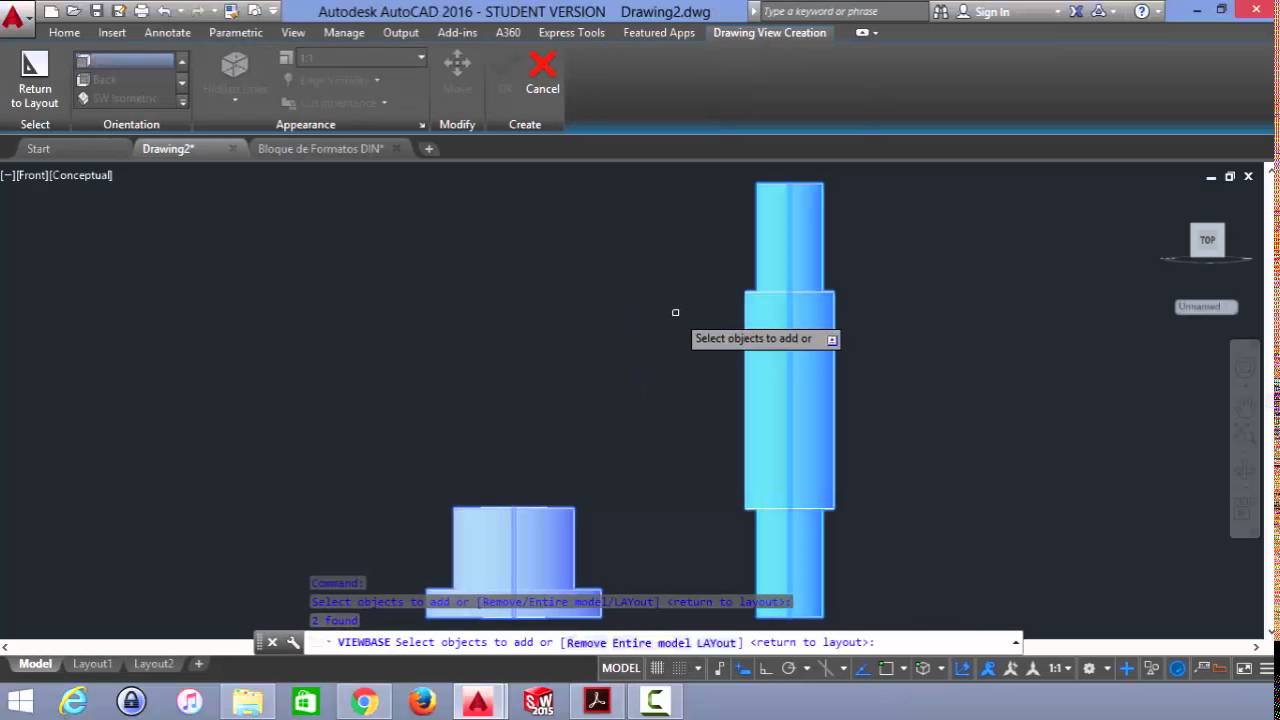Screen dimensions: 1280x720
Task: Click the Return to Layout icon
Action: [34, 65]
